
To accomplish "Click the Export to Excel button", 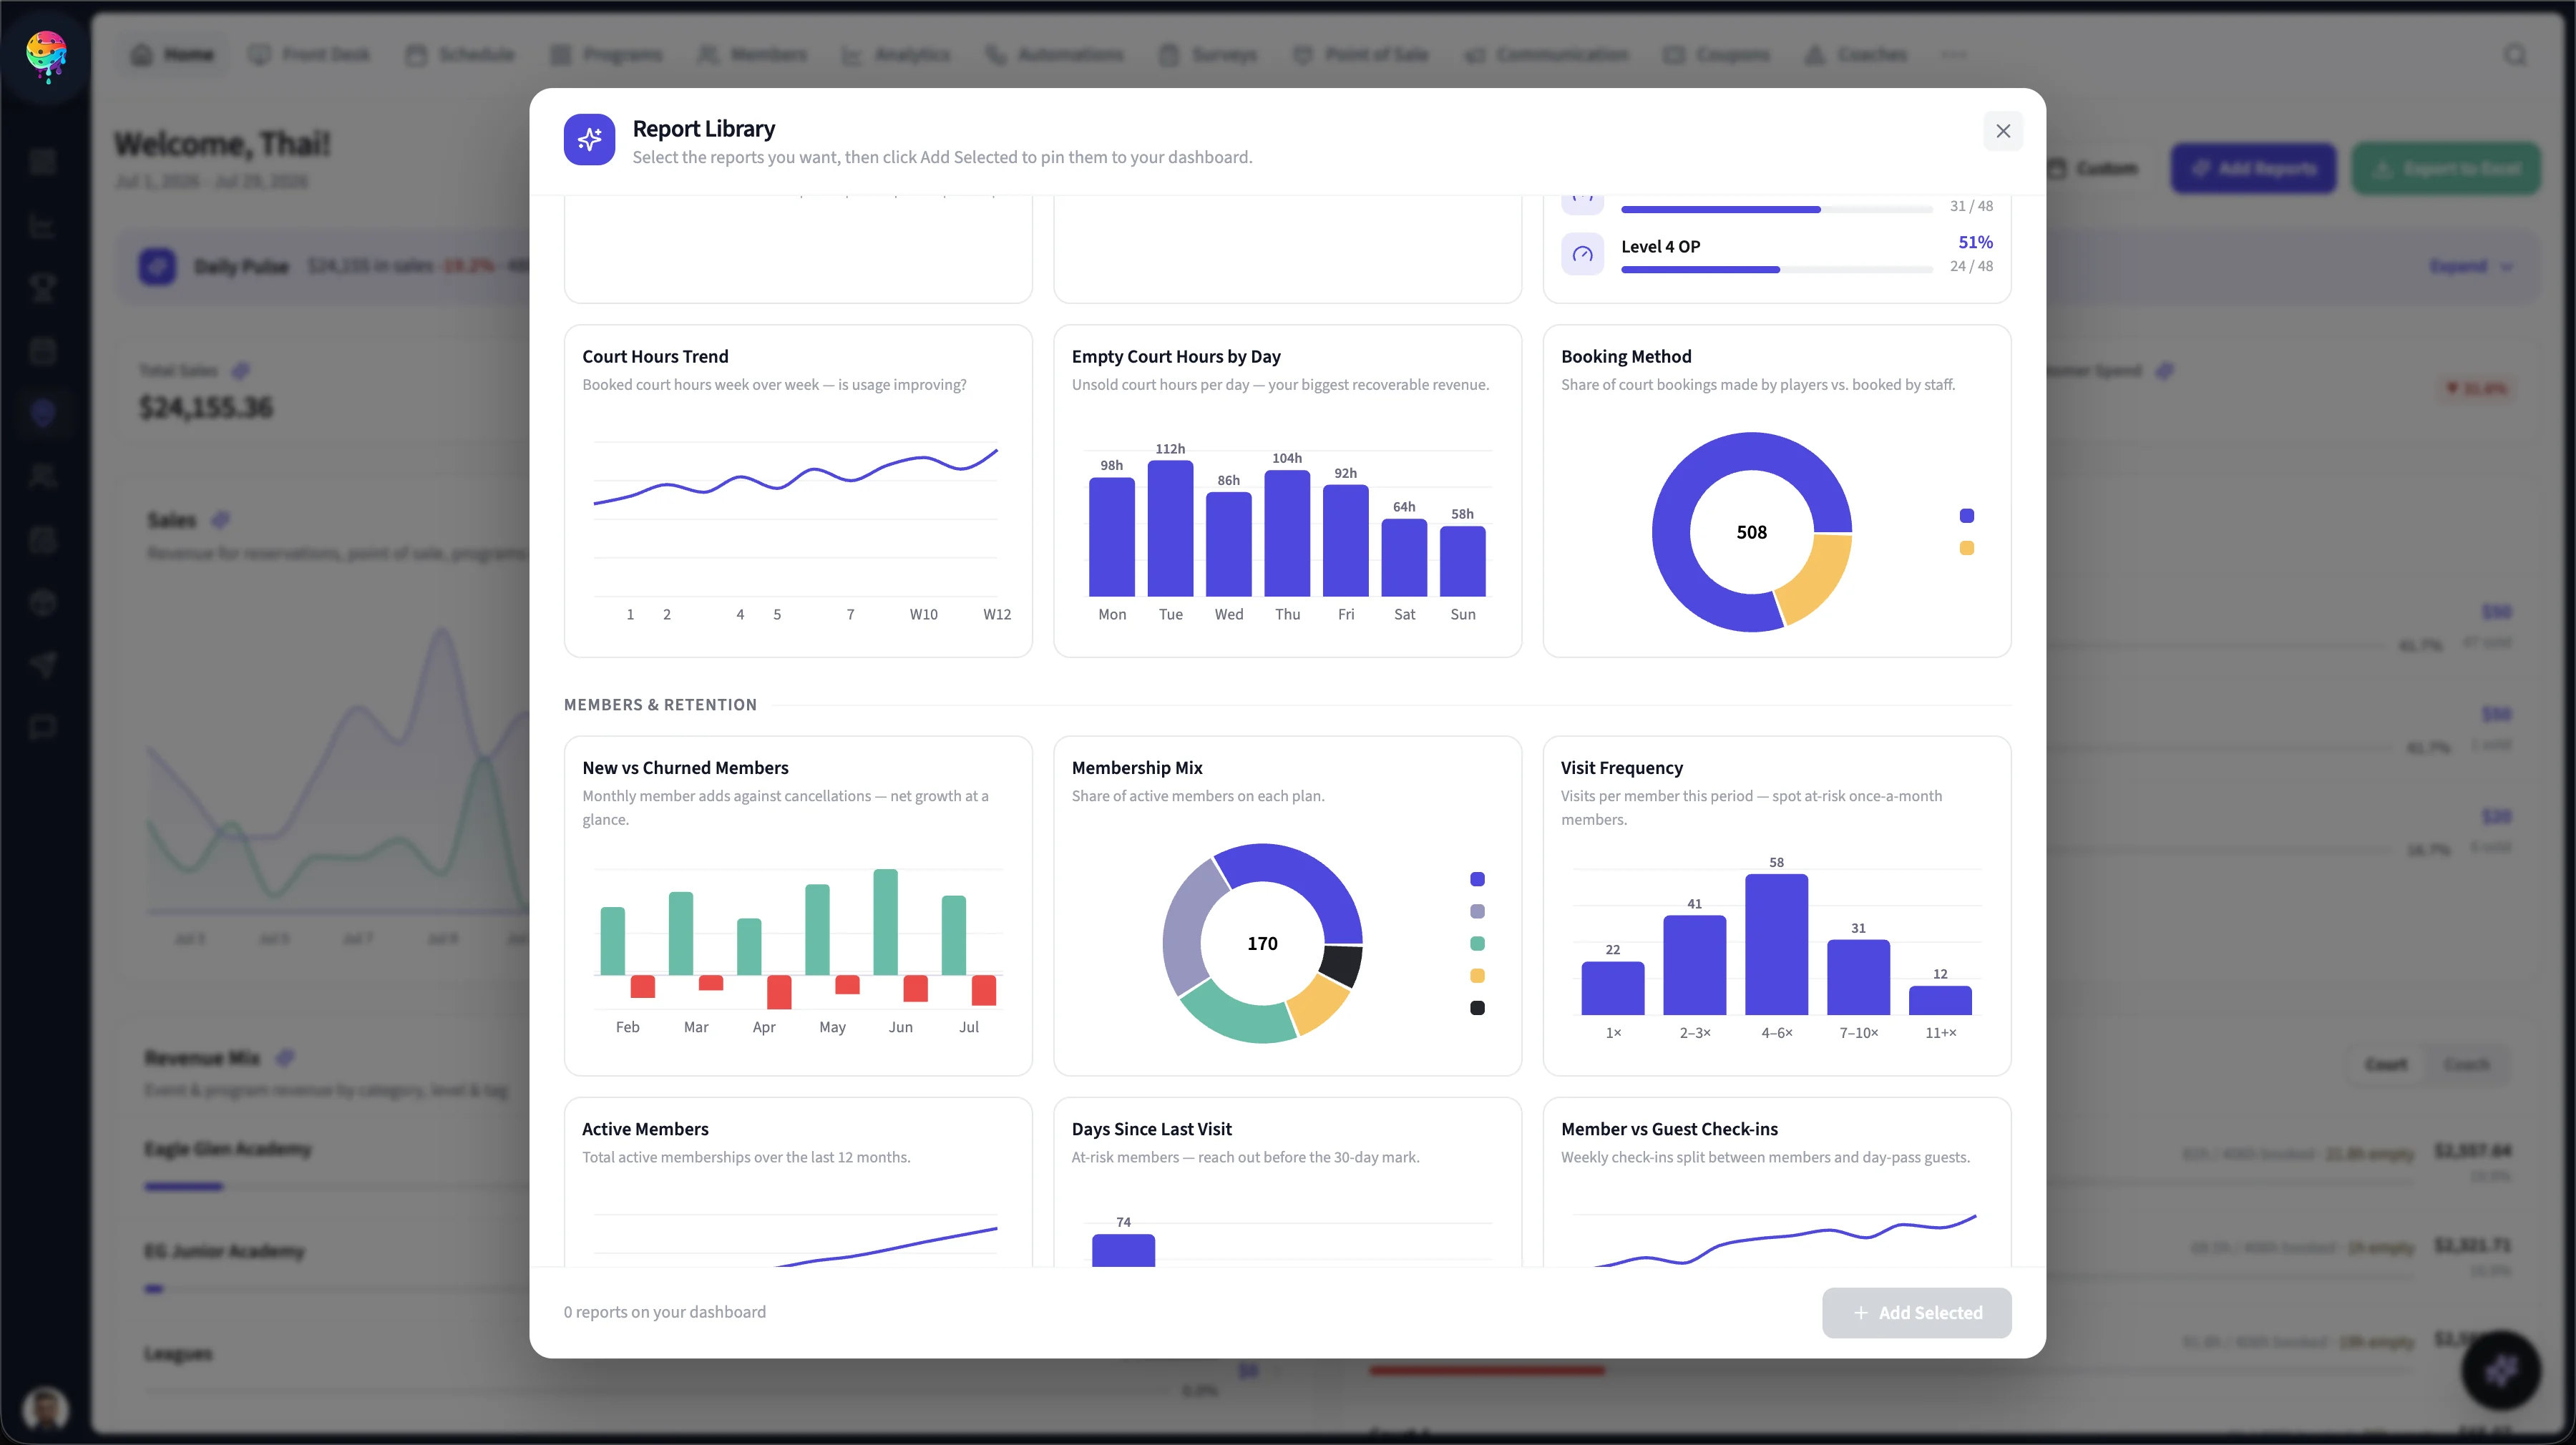I will pos(2445,168).
